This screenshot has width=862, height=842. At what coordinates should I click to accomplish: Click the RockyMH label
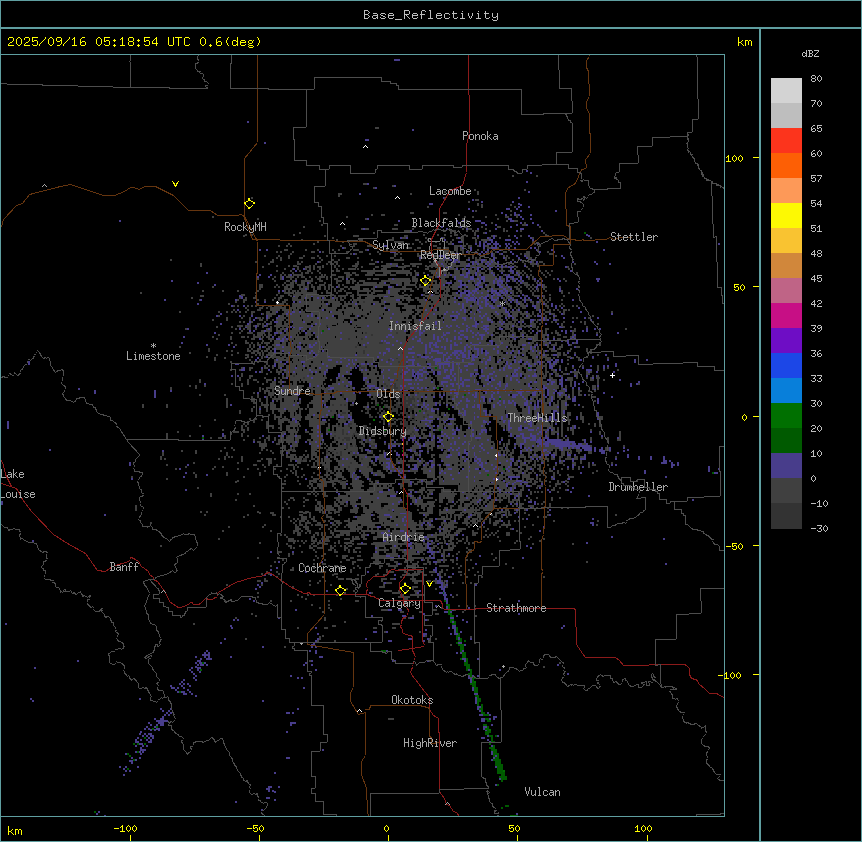[x=245, y=227]
